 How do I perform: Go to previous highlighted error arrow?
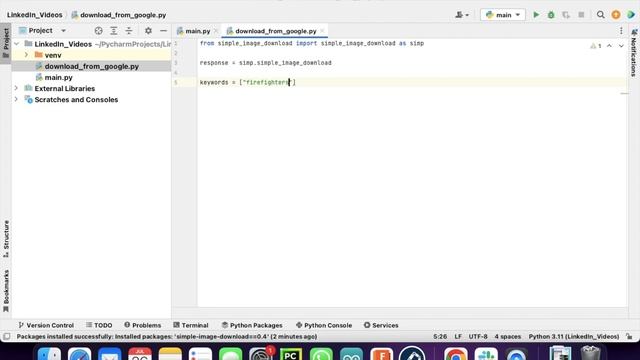(609, 46)
